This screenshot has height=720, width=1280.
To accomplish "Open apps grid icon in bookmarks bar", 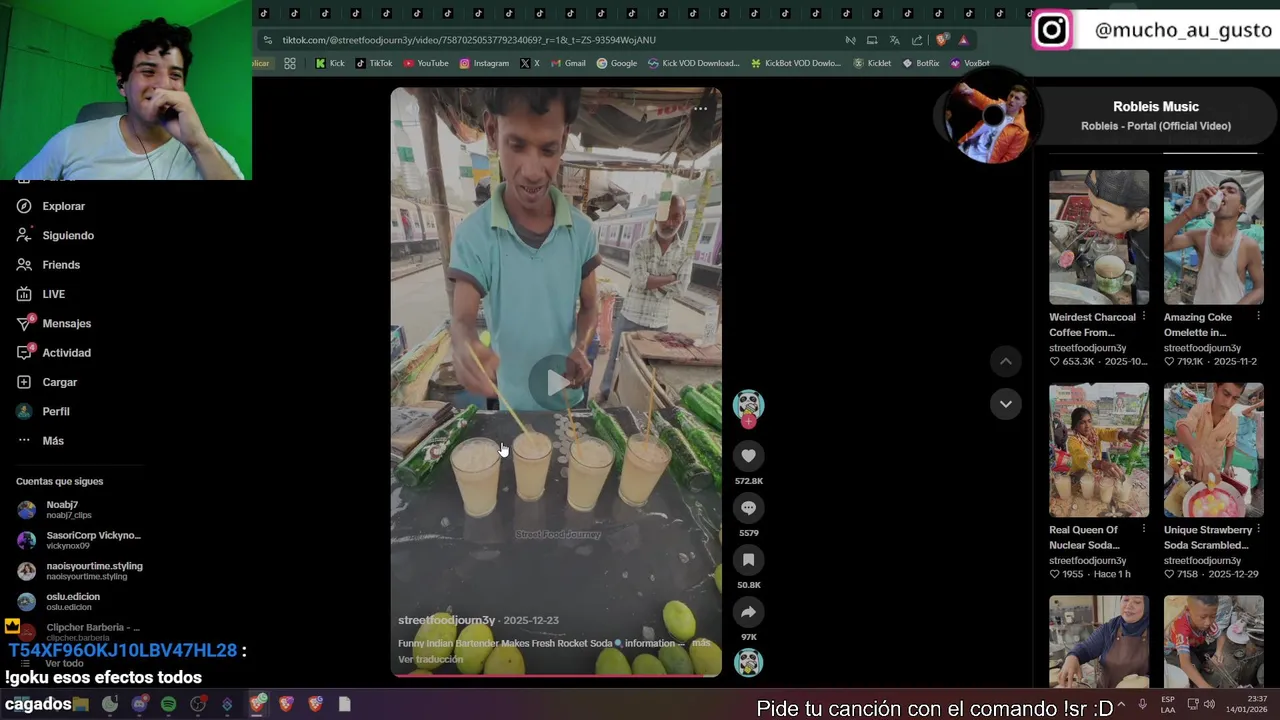I will (x=290, y=63).
